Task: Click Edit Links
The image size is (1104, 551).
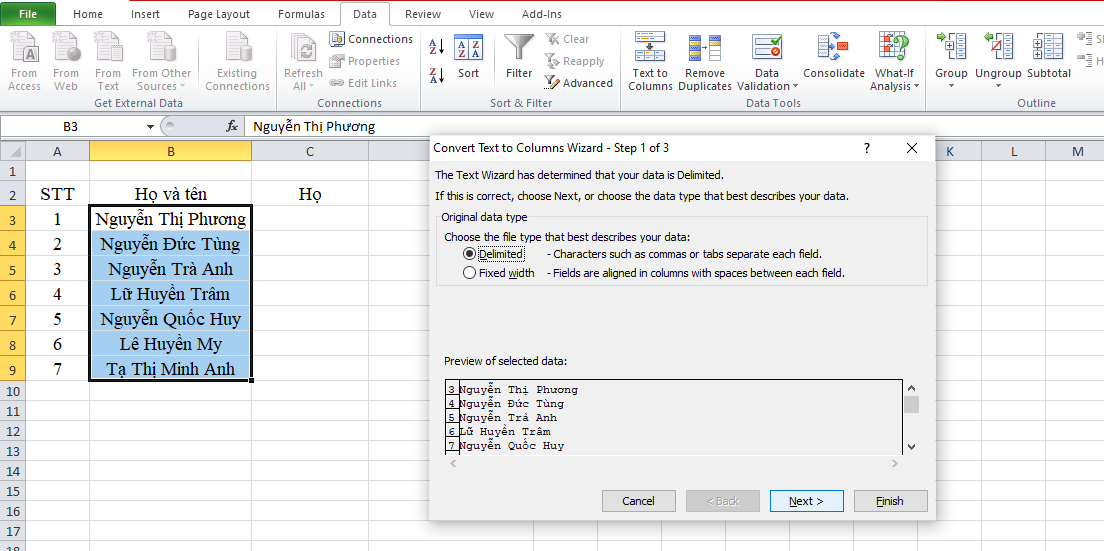Action: coord(363,83)
